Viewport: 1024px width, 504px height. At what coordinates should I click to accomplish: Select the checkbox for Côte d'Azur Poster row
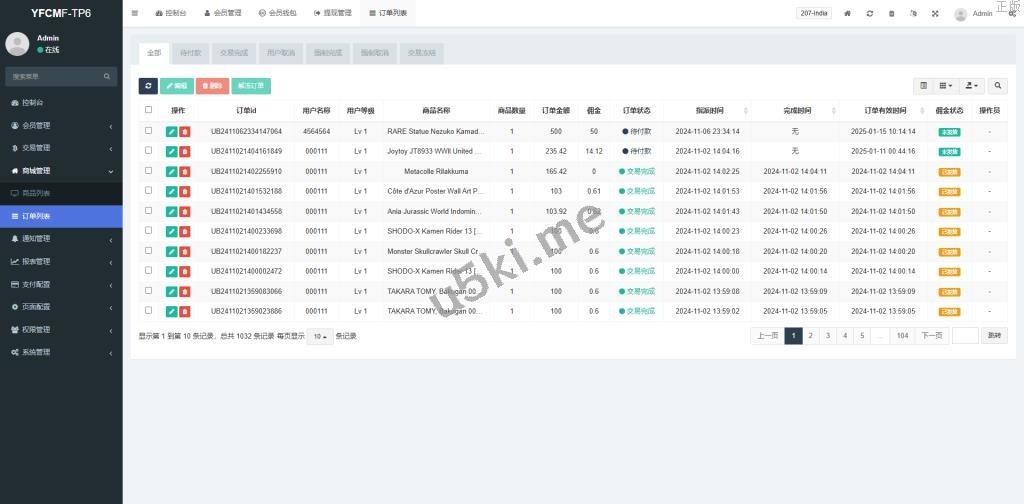149,191
